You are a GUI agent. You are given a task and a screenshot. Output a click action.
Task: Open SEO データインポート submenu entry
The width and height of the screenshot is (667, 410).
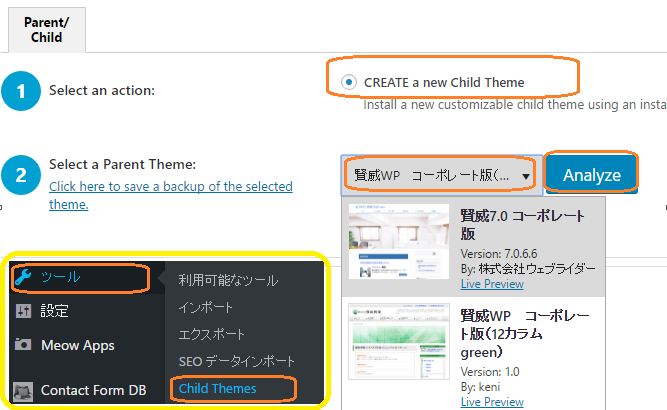click(x=237, y=361)
